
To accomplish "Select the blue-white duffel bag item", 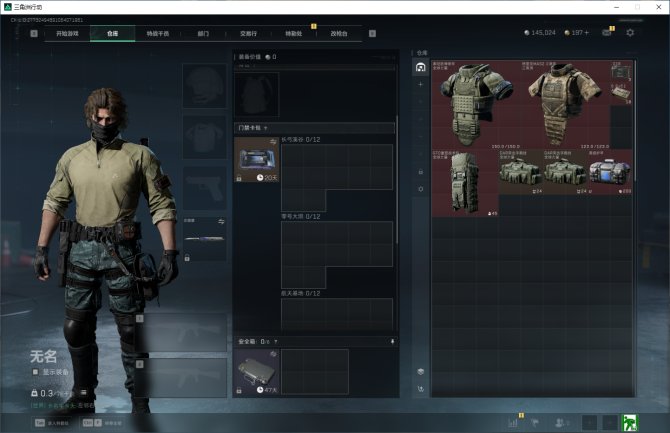I will (610, 172).
